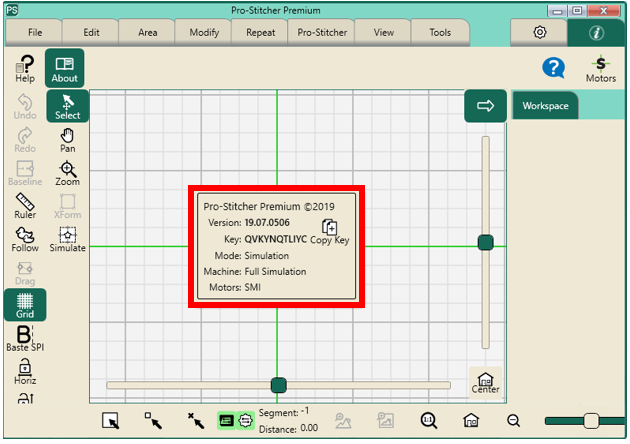Click the zoom 1:1 magnifier icon
This screenshot has width=630, height=444.
click(428, 421)
